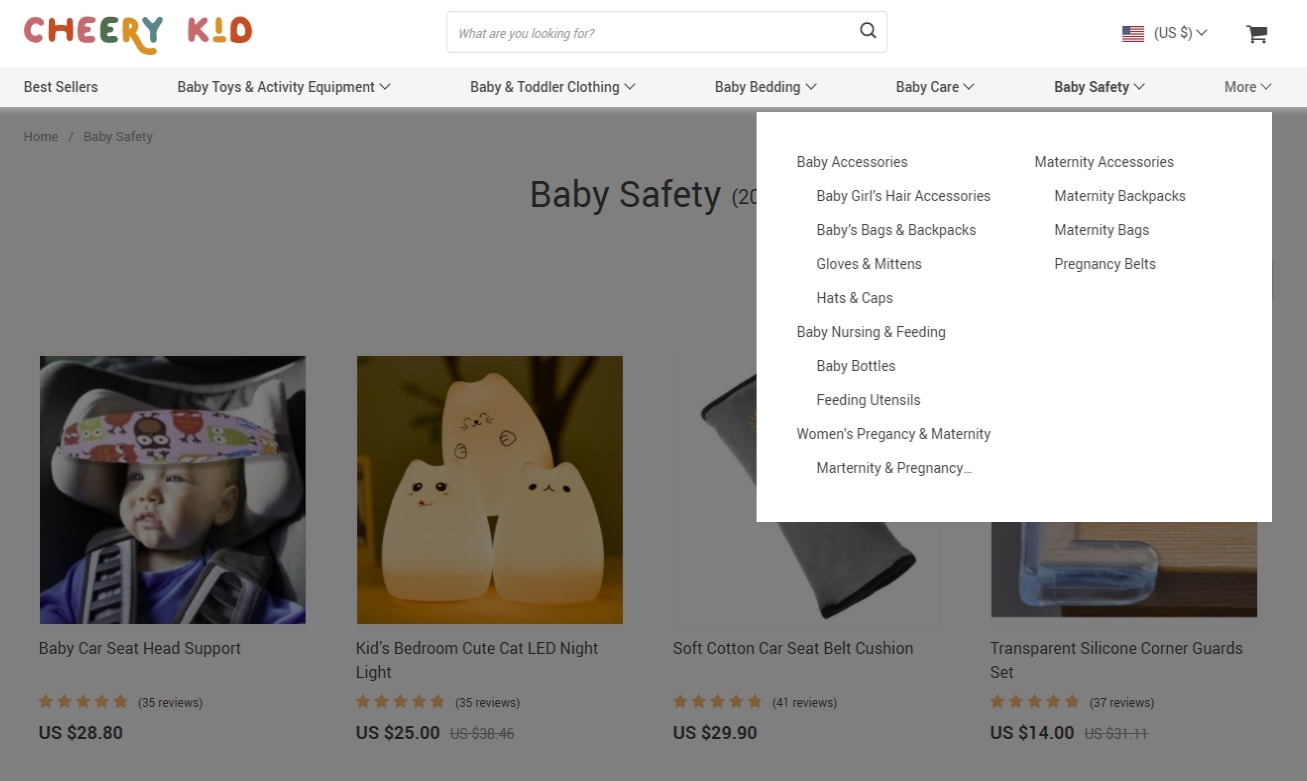
Task: Type in the search input field
Action: coord(650,33)
